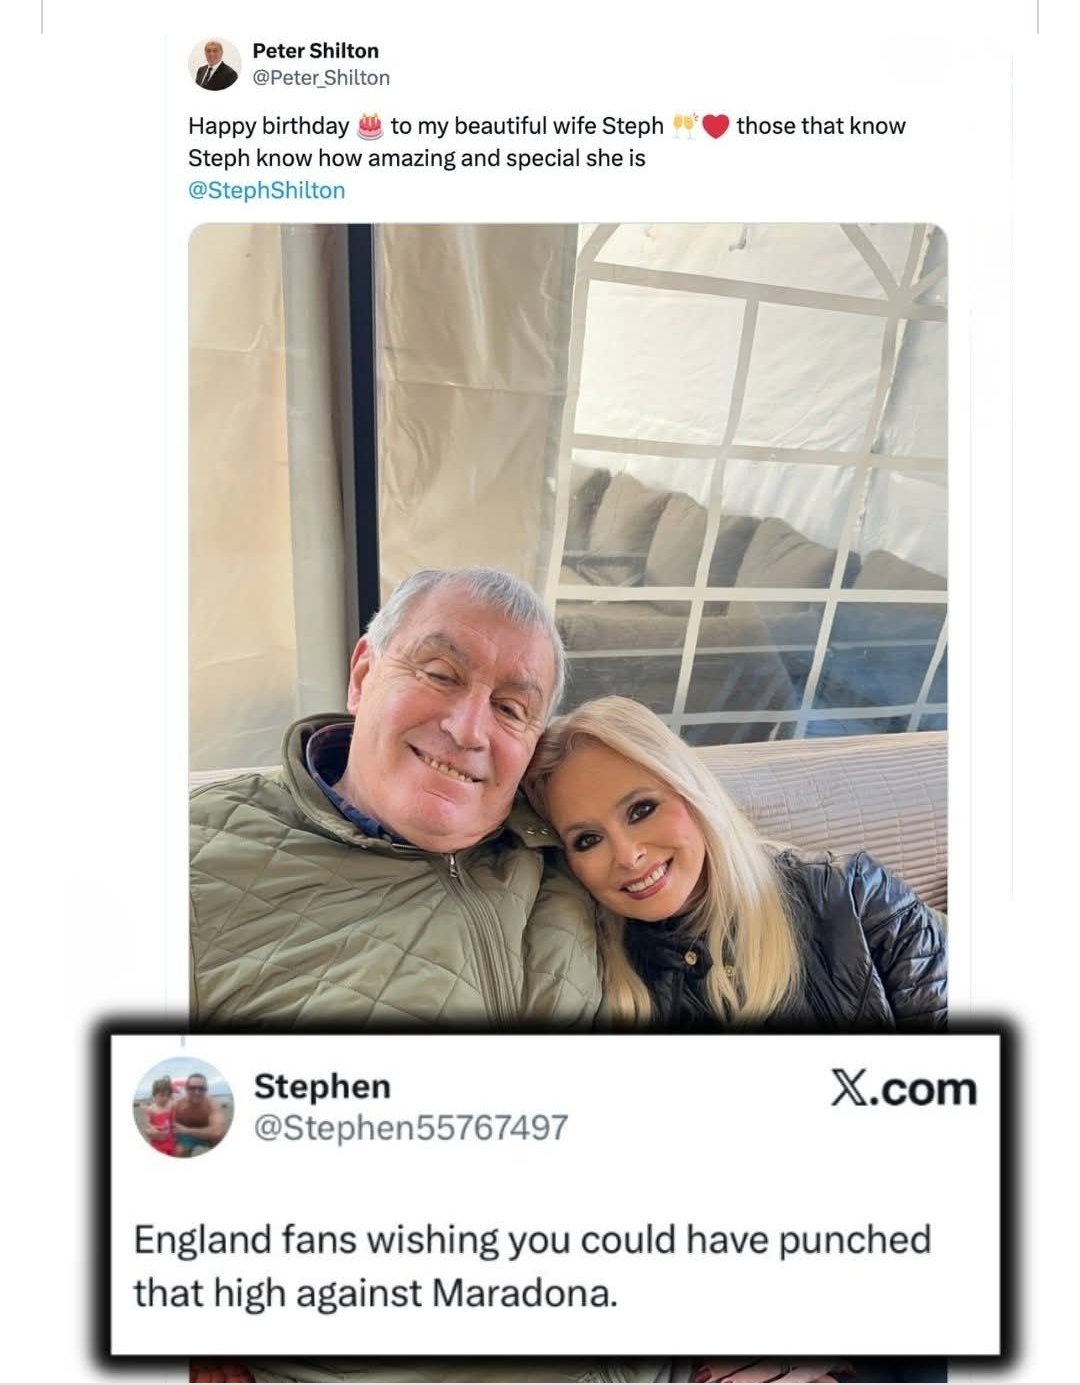Select the reply text mentioning Maradona
The width and height of the screenshot is (1080, 1385).
(x=532, y=1266)
